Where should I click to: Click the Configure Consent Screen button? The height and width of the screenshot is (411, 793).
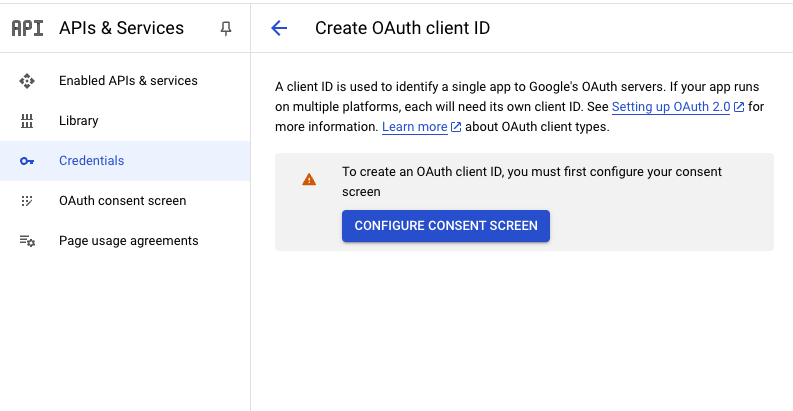(446, 226)
